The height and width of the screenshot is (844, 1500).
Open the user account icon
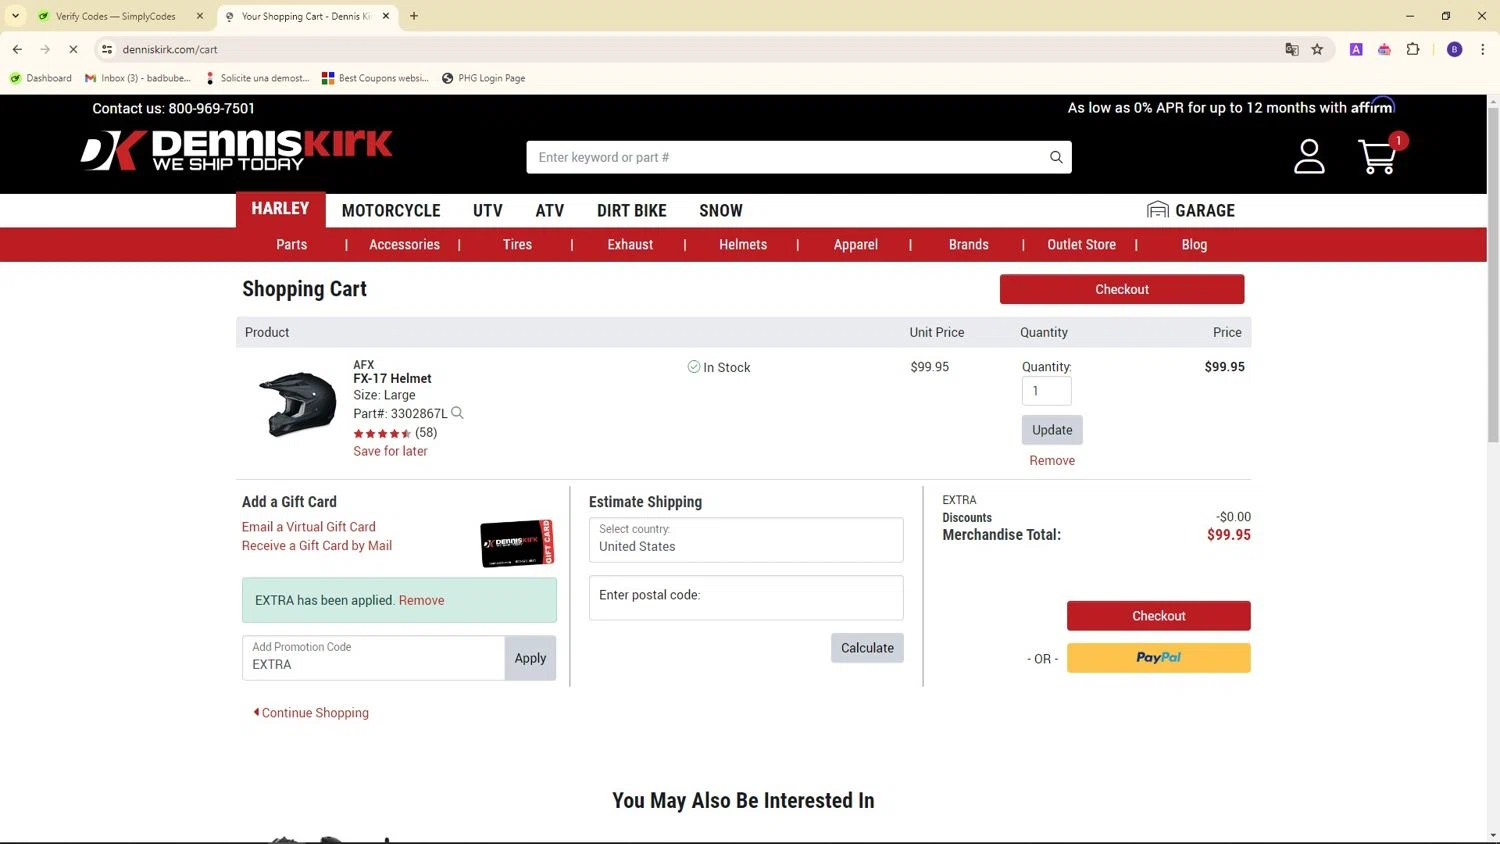[1309, 156]
